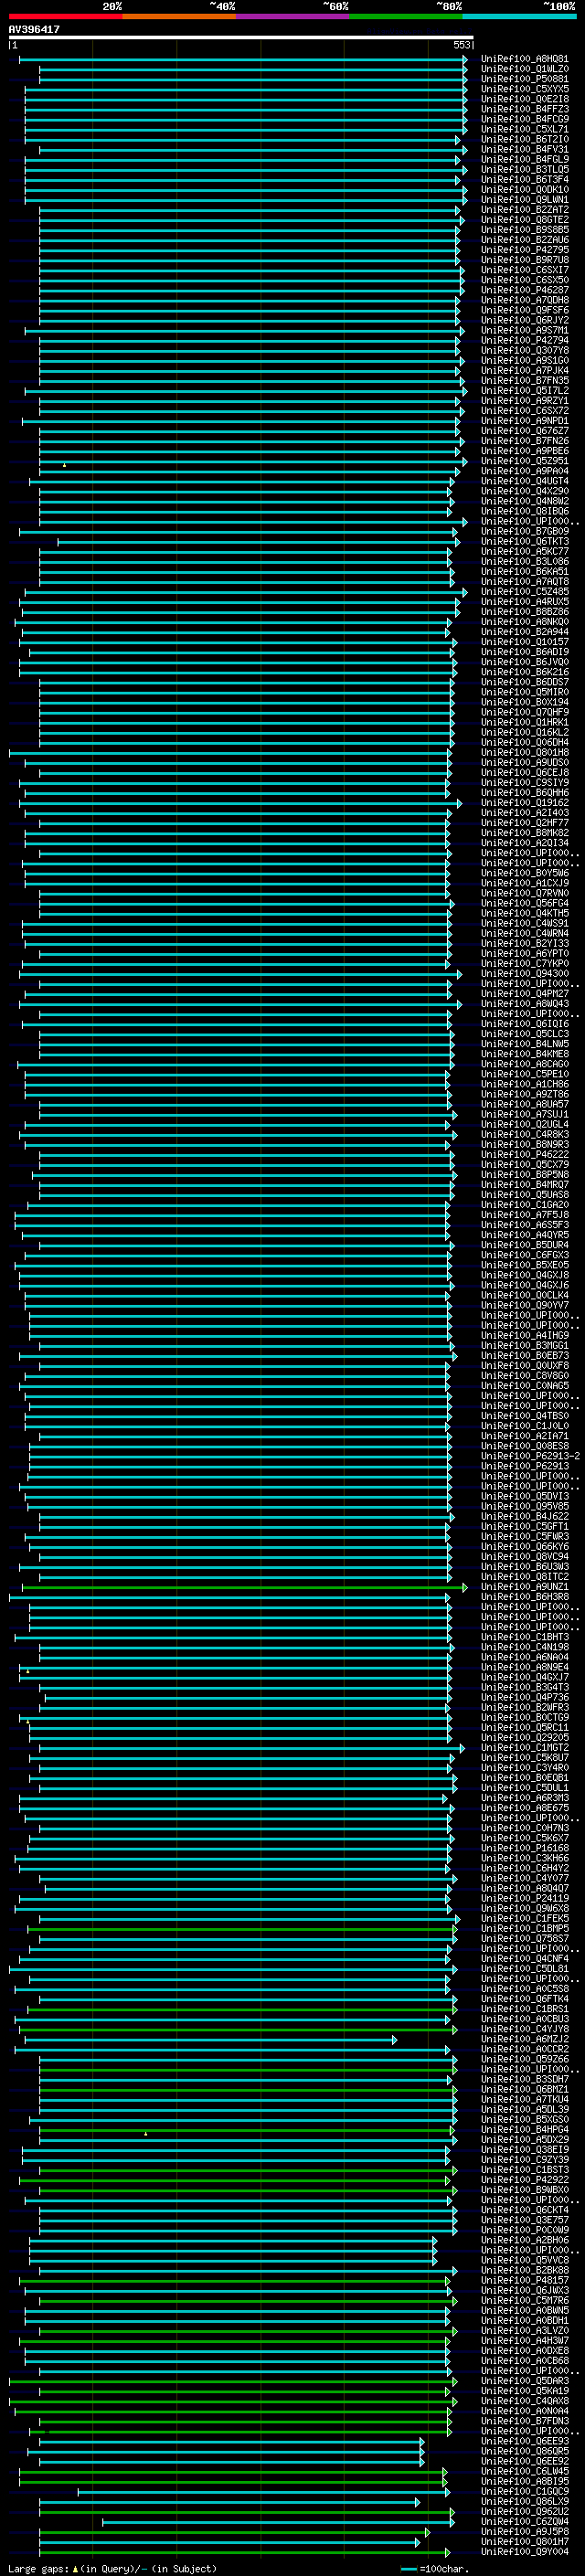Select the UniRef100_Q94300 label
This screenshot has width=585, height=2576.
[524, 974]
